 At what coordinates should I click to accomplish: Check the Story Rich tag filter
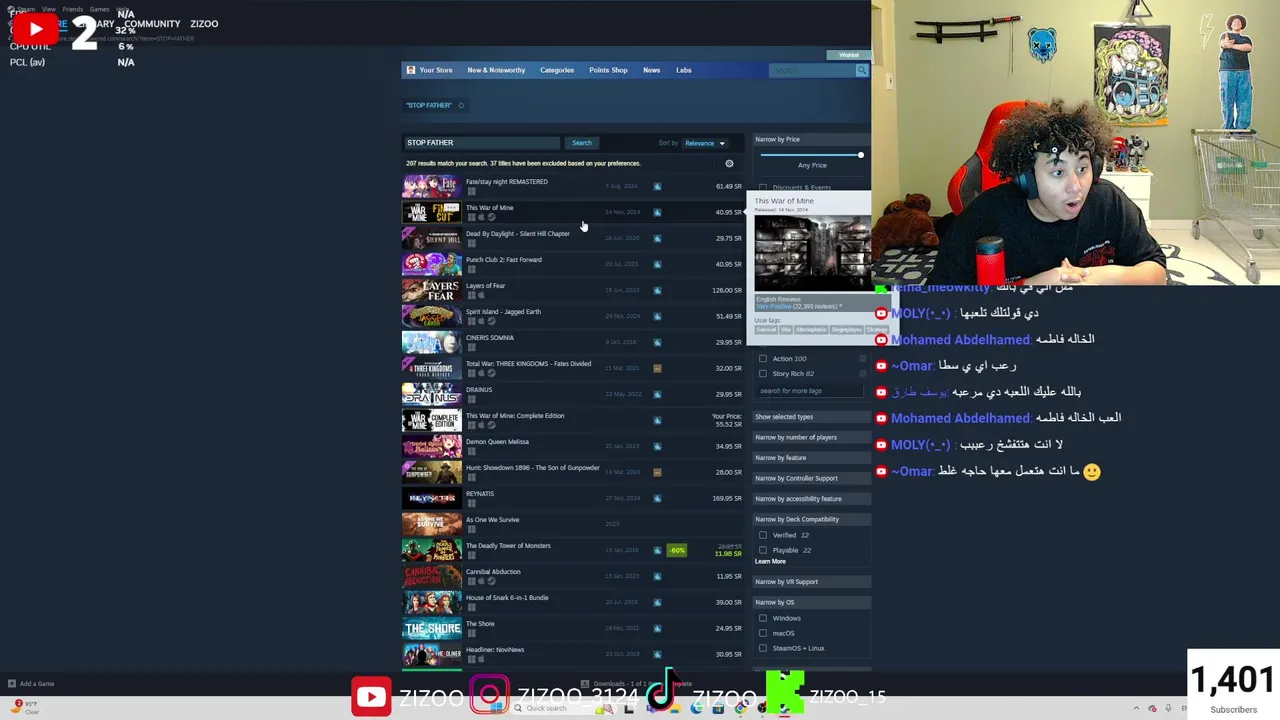coord(763,373)
